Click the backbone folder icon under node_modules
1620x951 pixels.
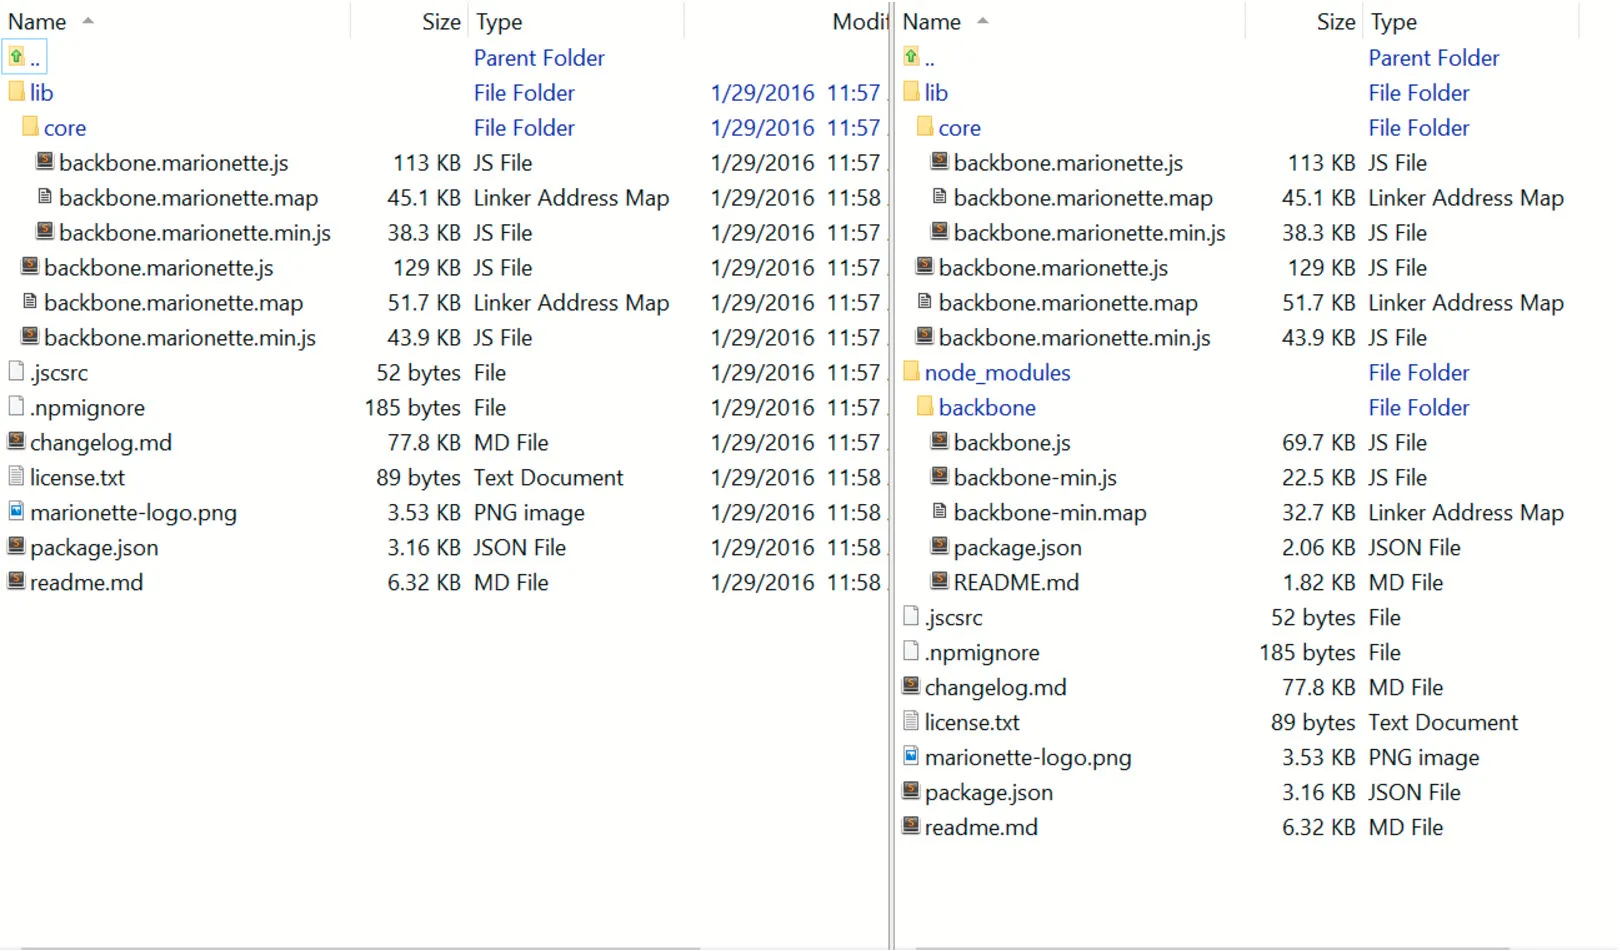click(x=925, y=406)
